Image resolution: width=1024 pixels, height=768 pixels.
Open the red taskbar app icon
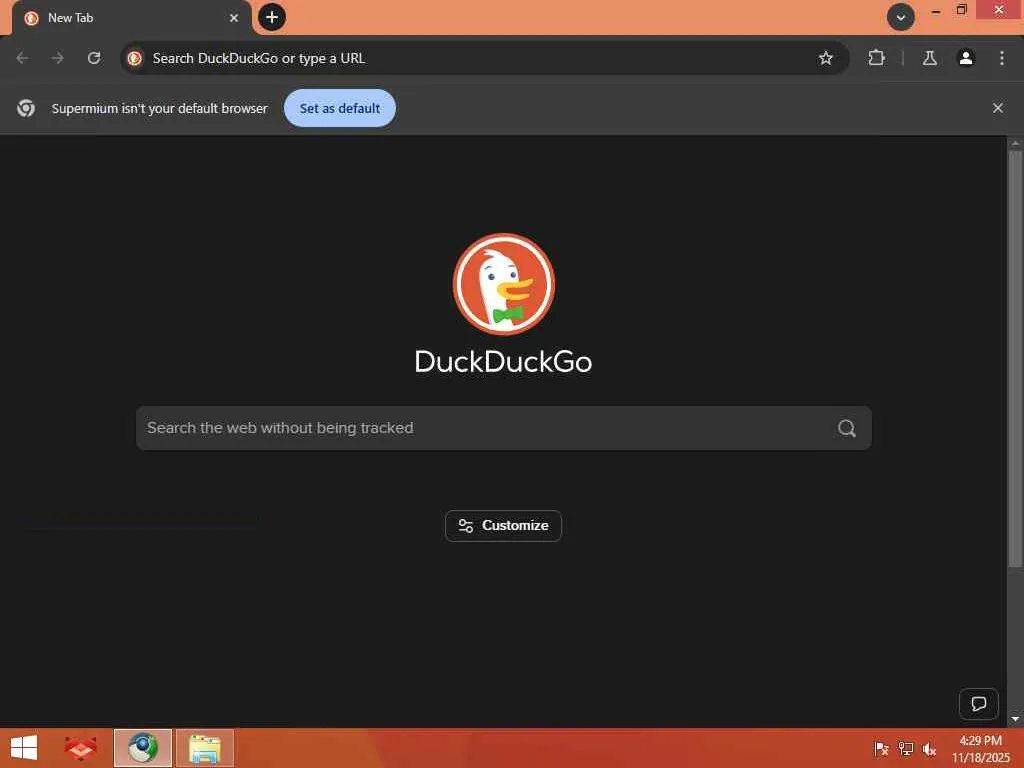80,748
